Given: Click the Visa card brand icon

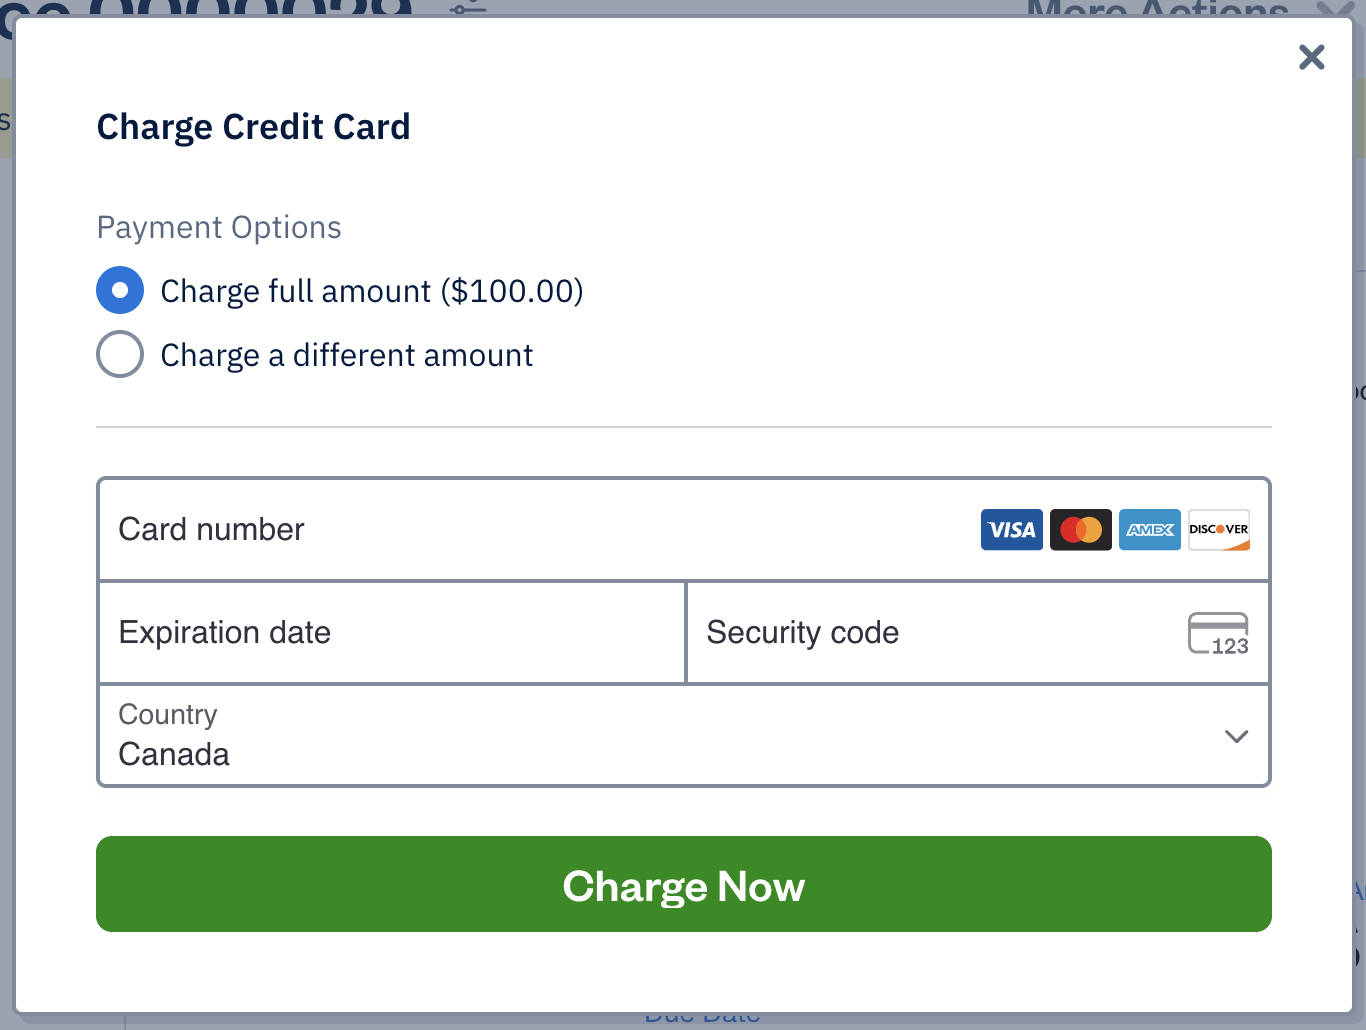Looking at the screenshot, I should (x=1011, y=529).
